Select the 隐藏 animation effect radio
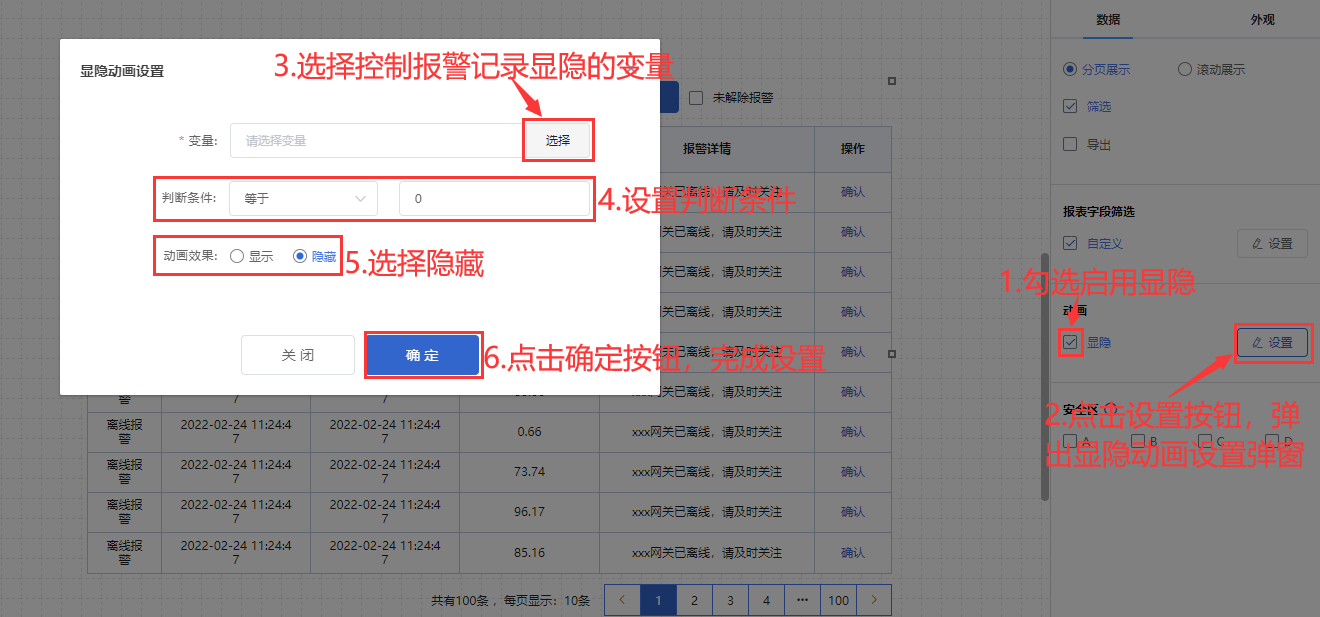 coord(314,256)
